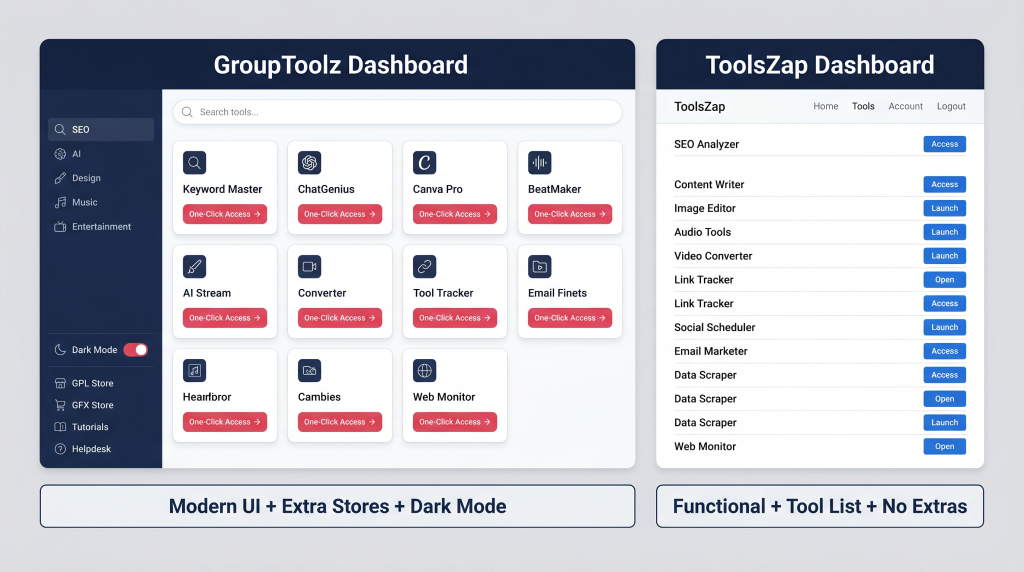Screen dimensions: 1024x572
Task: Click One-Click Access for Canva Pro
Action: pos(455,214)
